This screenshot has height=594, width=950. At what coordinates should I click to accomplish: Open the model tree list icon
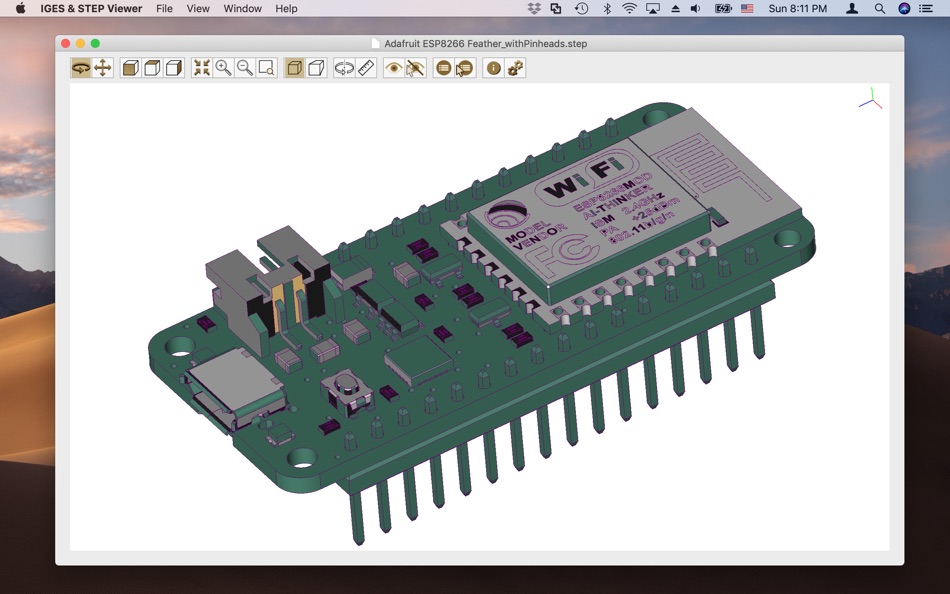tap(443, 68)
